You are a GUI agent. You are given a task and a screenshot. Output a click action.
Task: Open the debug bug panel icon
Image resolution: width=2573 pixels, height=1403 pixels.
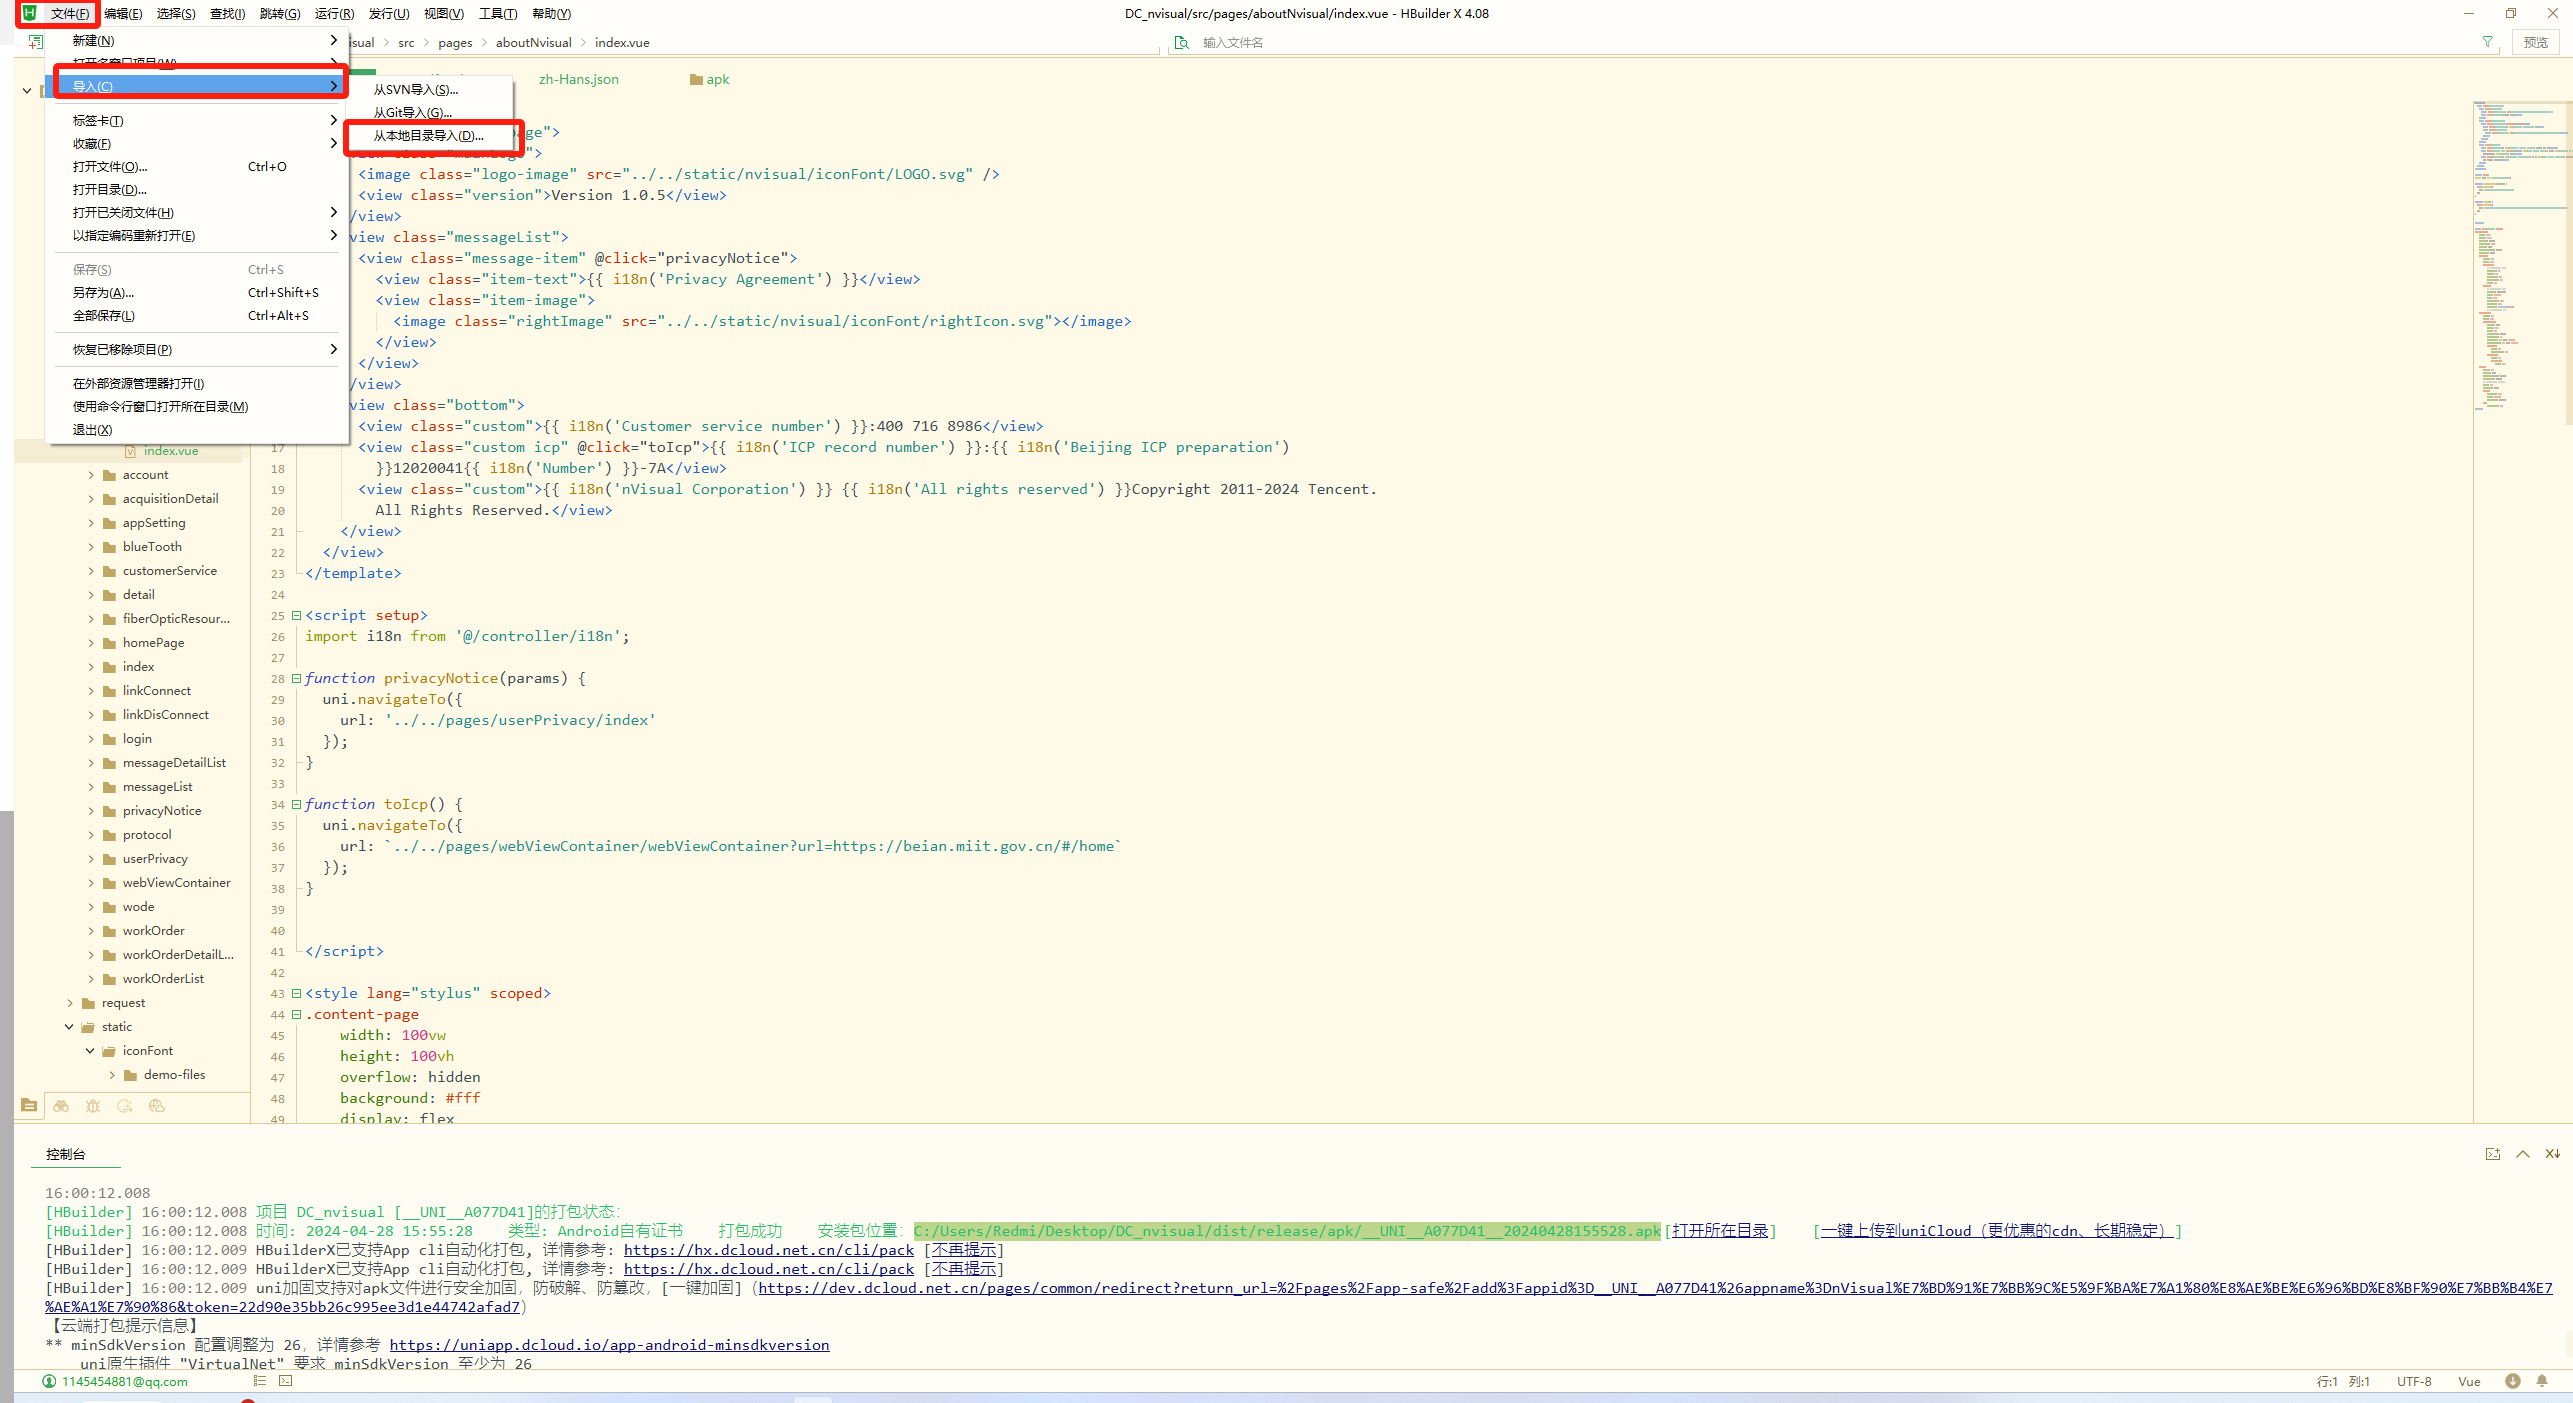[x=93, y=1106]
